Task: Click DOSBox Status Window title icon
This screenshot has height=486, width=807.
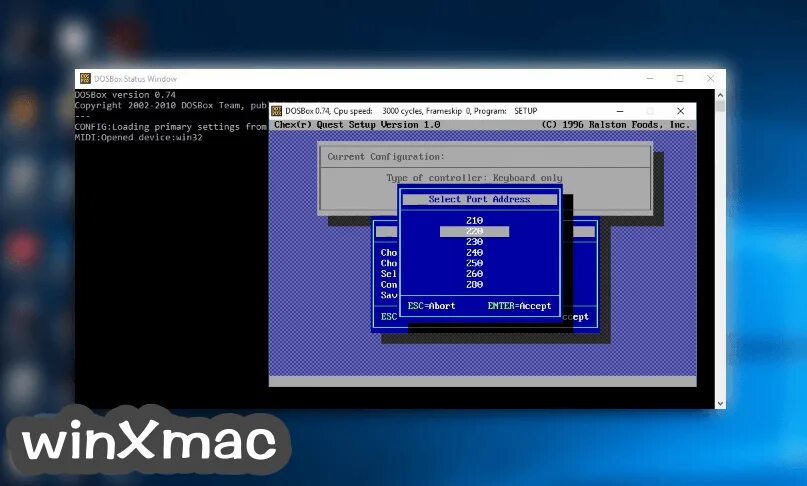Action: 85,78
